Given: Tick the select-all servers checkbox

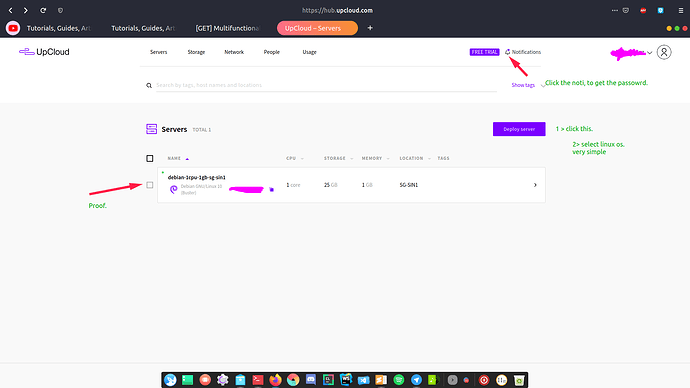Looking at the screenshot, I should (150, 158).
